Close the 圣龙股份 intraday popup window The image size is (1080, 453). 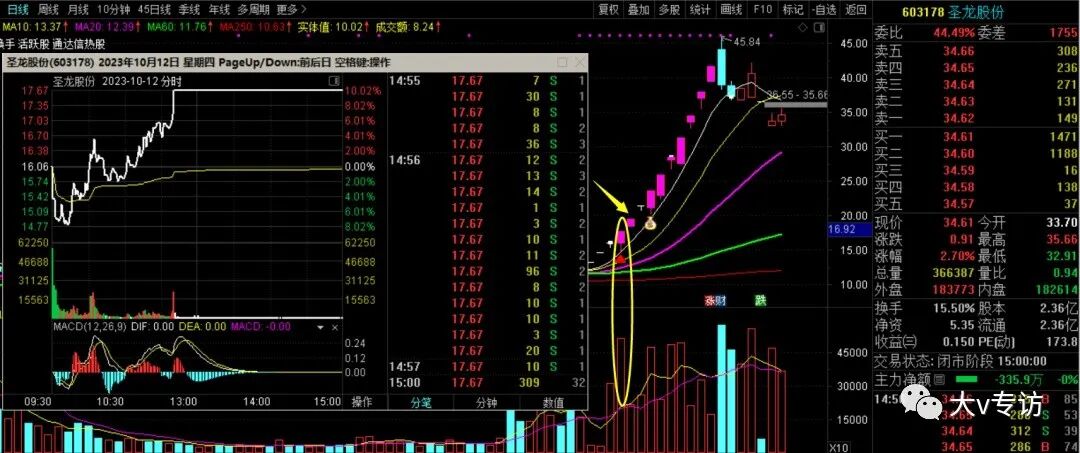(x=579, y=62)
